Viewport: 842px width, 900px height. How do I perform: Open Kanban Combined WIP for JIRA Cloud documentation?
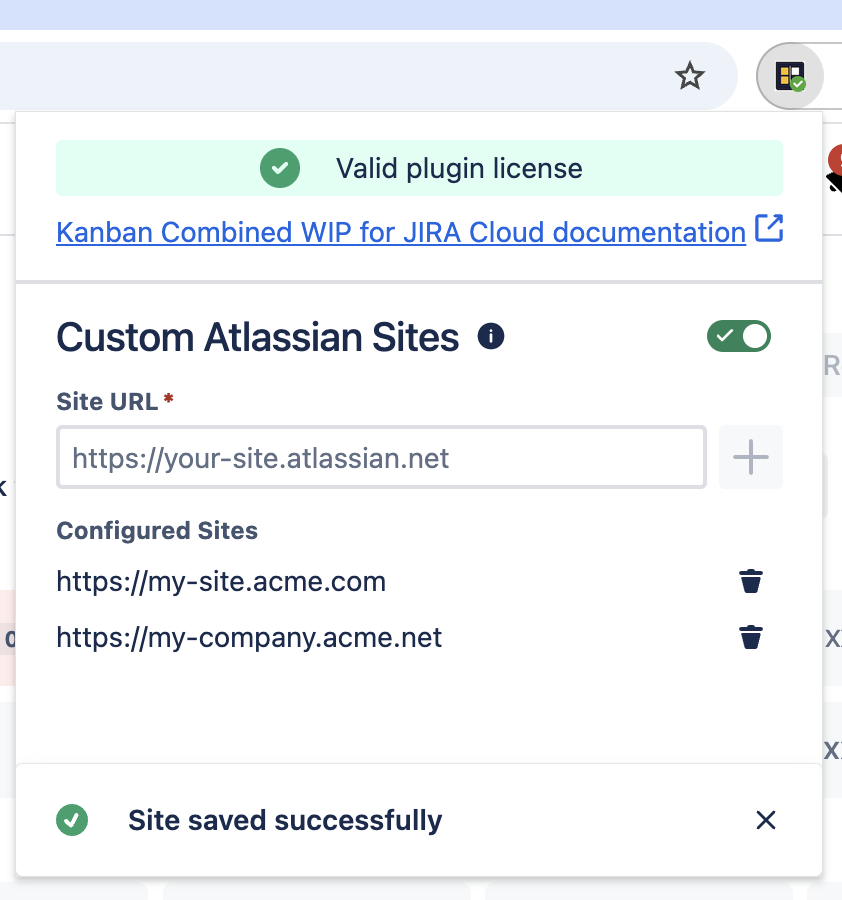(x=400, y=232)
